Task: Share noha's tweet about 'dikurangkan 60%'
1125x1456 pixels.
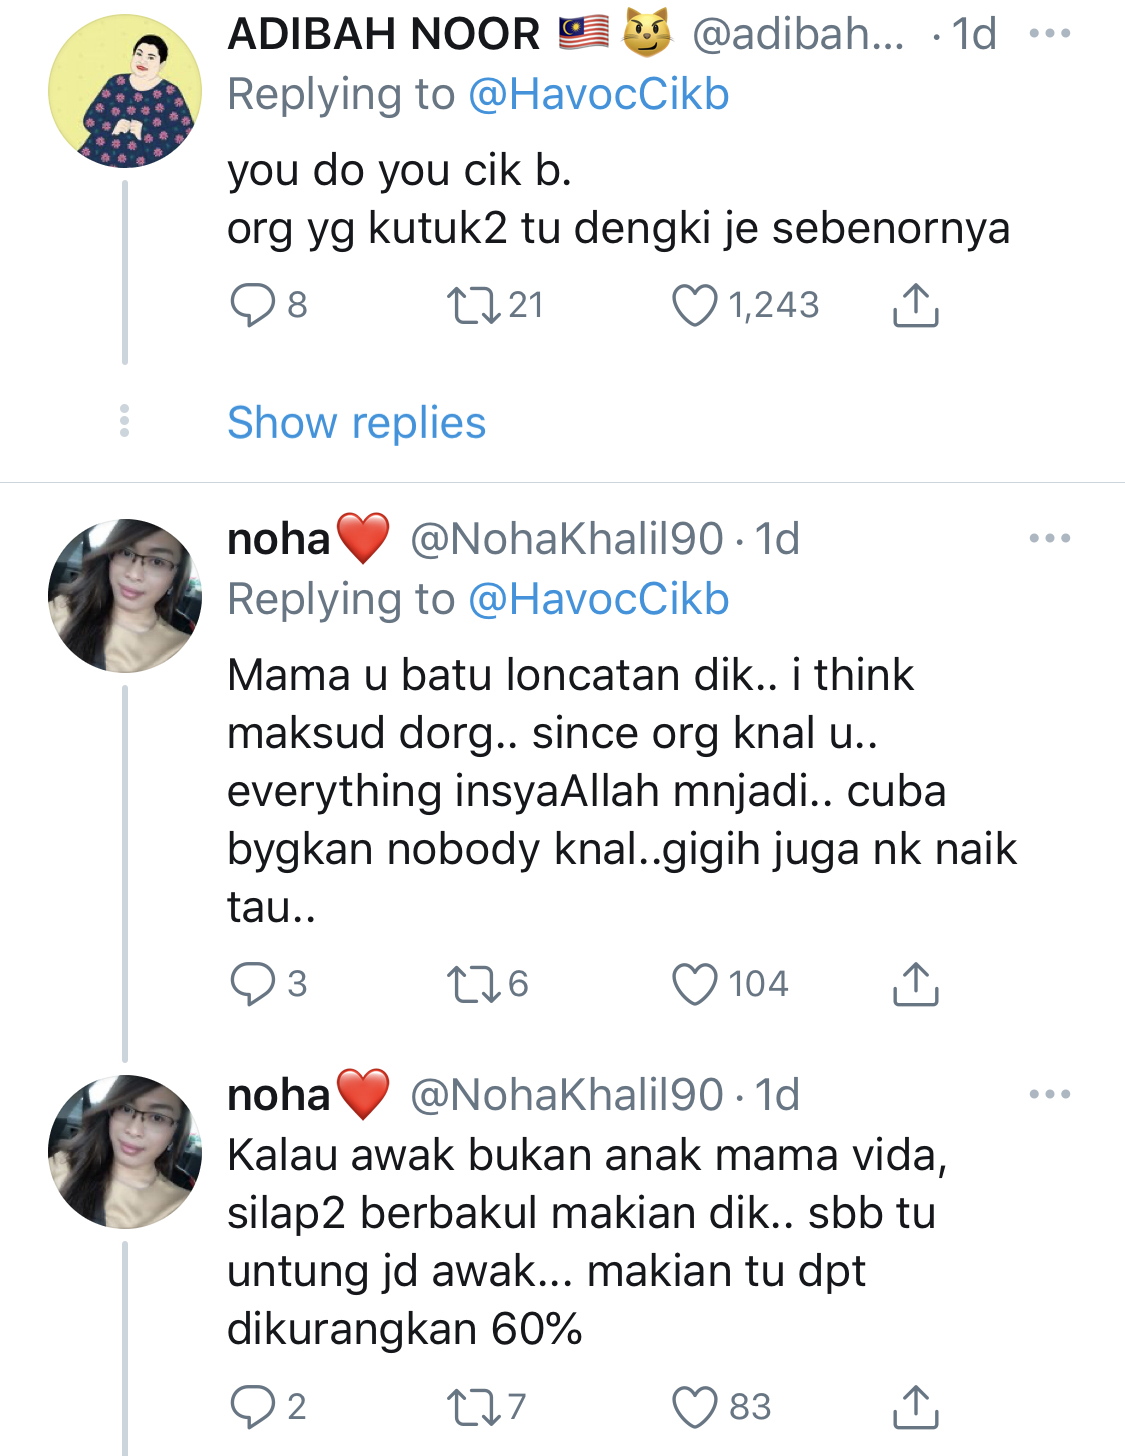Action: click(915, 1407)
